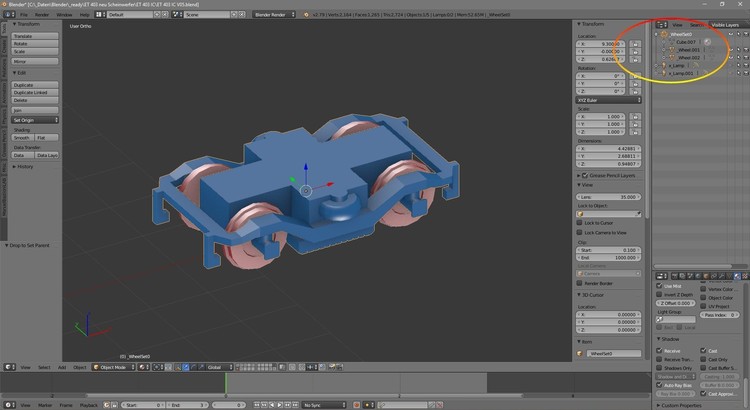Screen dimensions: 750x410
Task: Click the Rotate button
Action: pyautogui.click(x=35, y=44)
